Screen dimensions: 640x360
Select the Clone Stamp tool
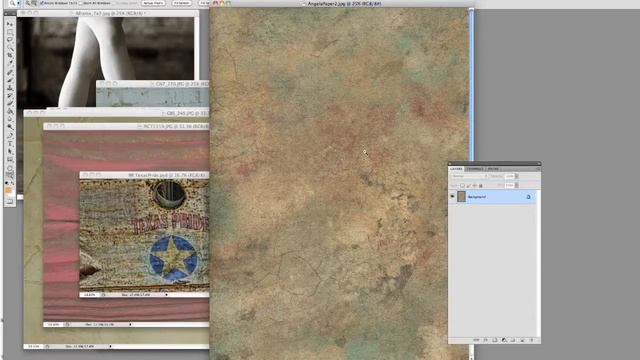point(9,88)
